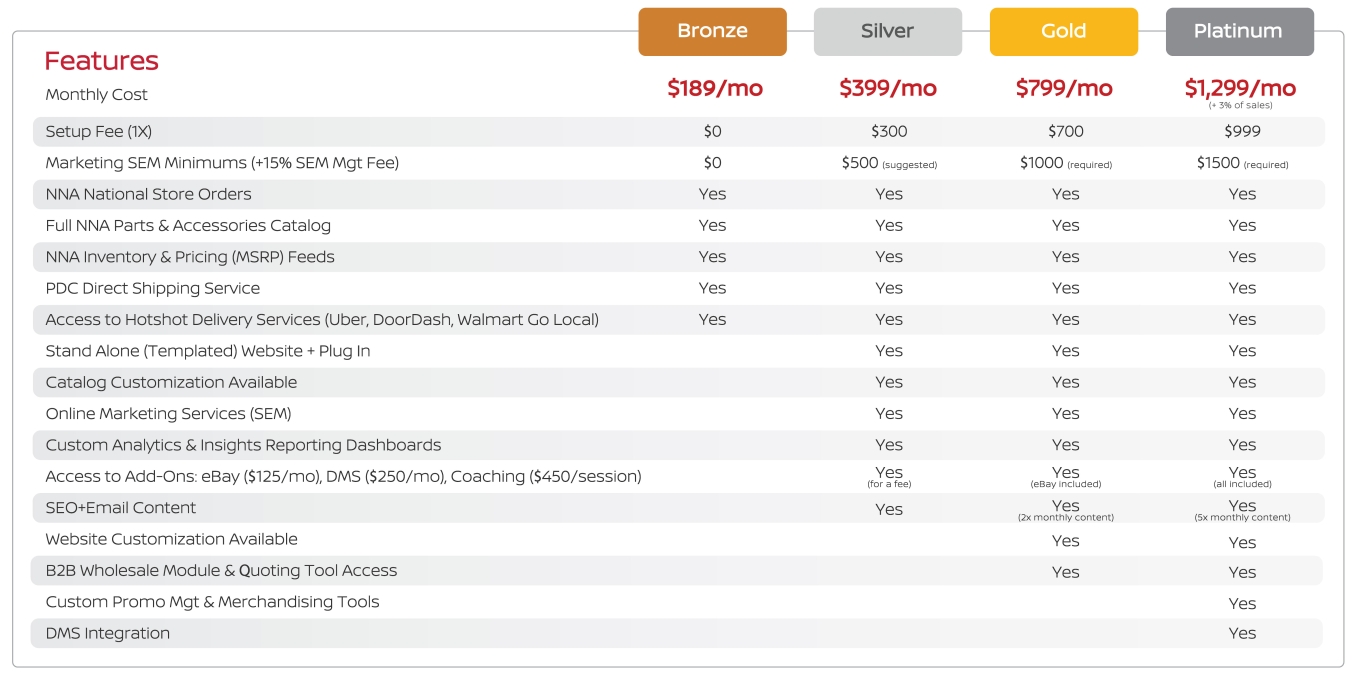
Task: Select the PDC Direct Shipping Service row
Action: 153,288
